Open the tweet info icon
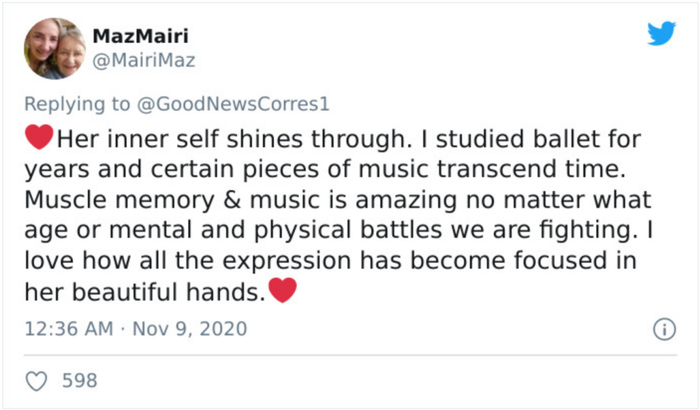 coord(661,329)
